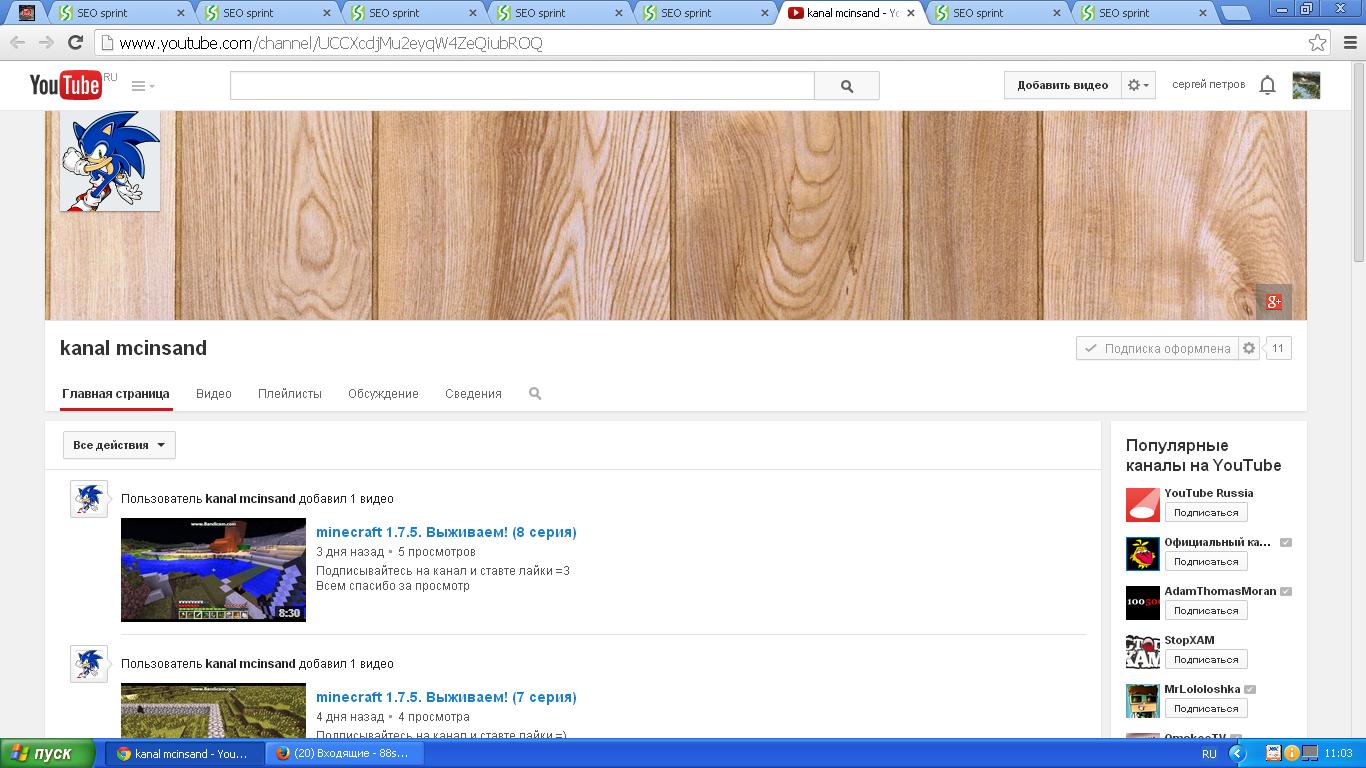Click the Официальный ка... channel icon
This screenshot has width=1366, height=768.
[1143, 554]
